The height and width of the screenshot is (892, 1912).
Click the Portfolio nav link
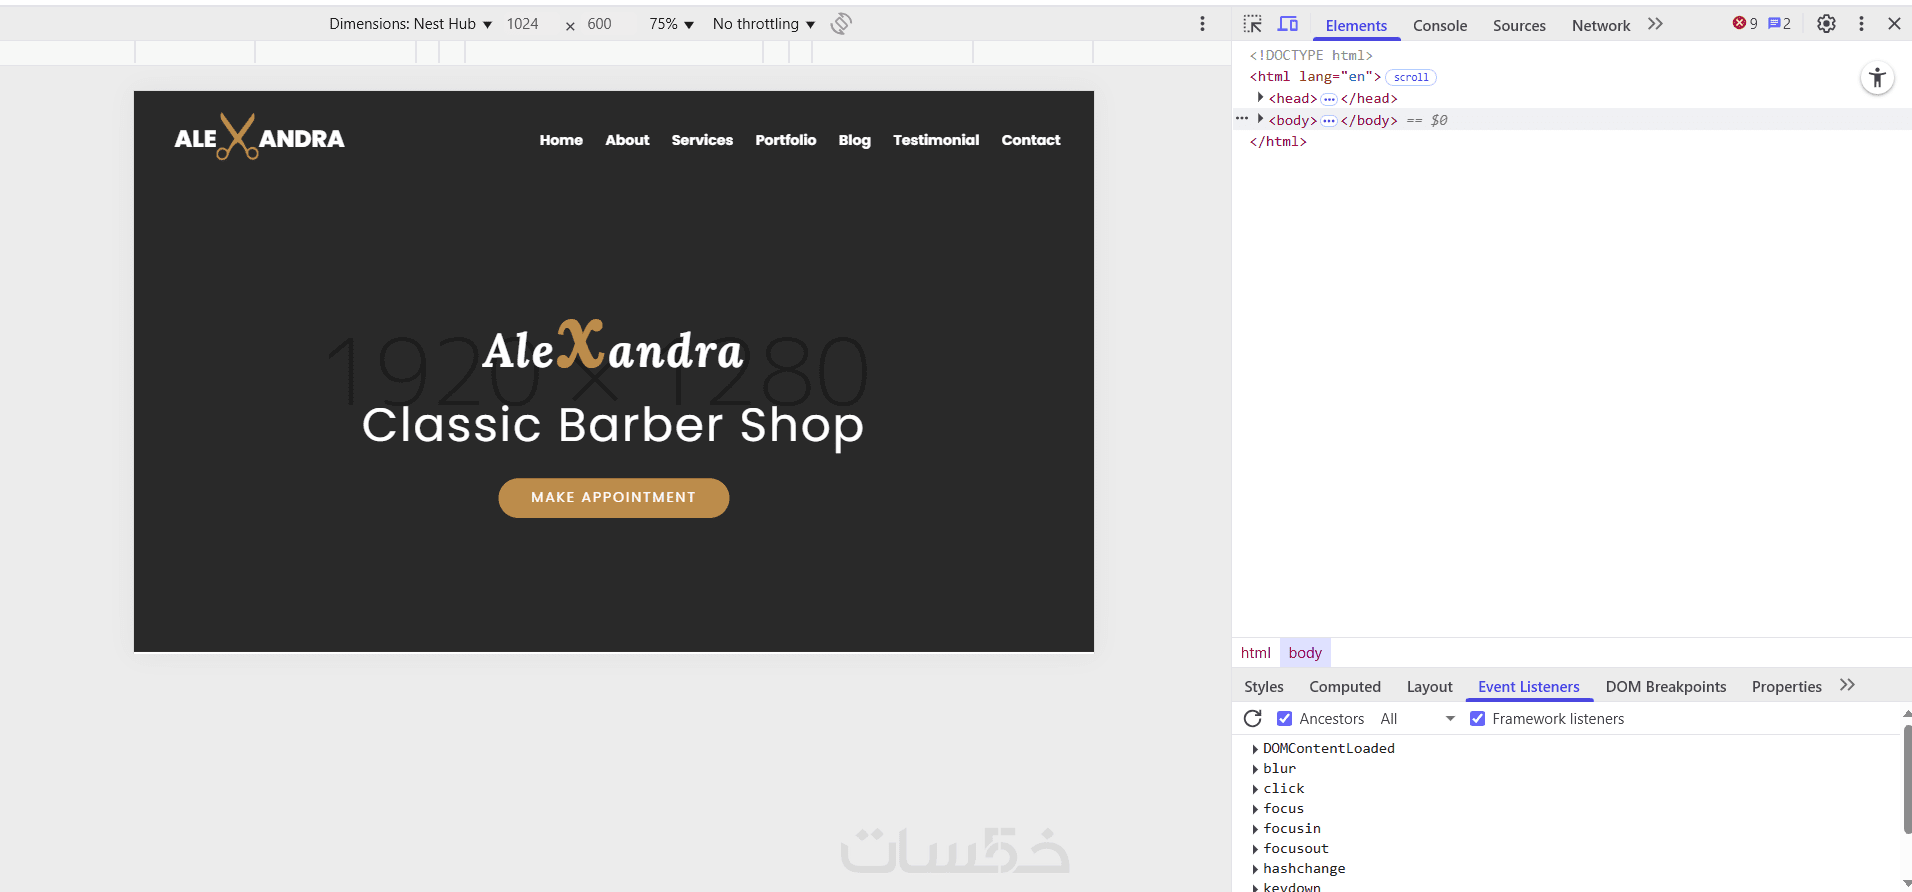click(x=785, y=140)
